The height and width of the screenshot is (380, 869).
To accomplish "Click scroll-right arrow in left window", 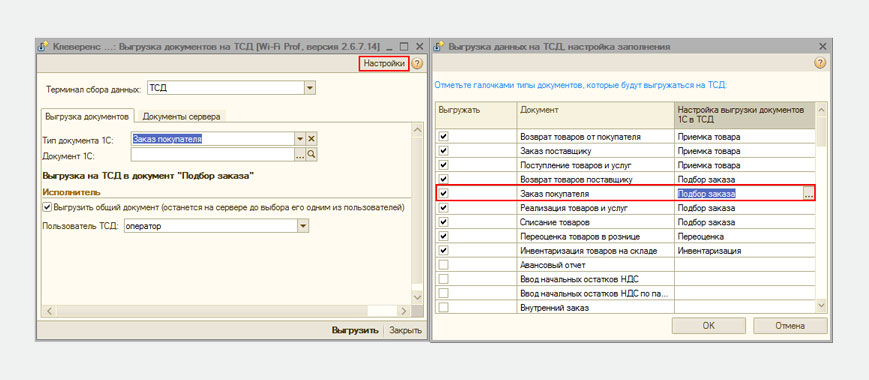I will click(403, 311).
